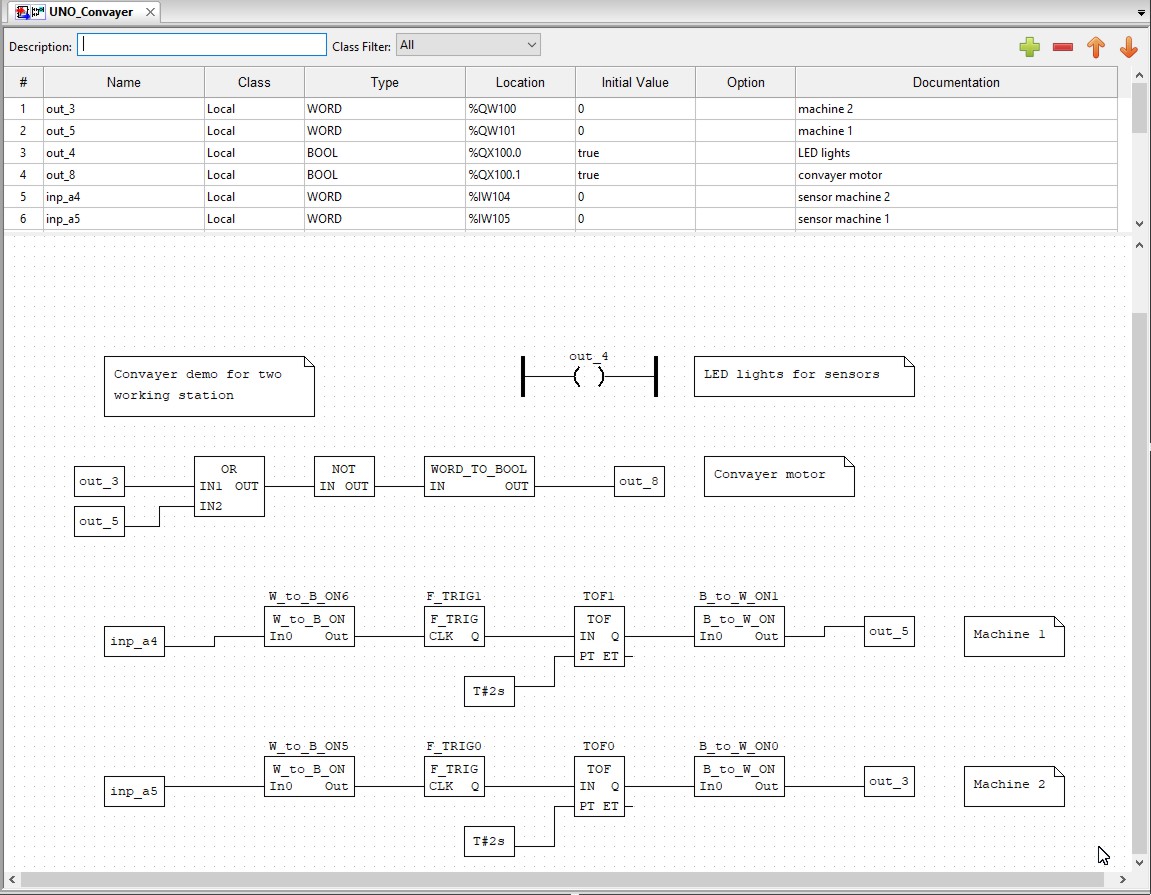
Task: Select the out_4 name cell in the variable table
Action: point(123,153)
